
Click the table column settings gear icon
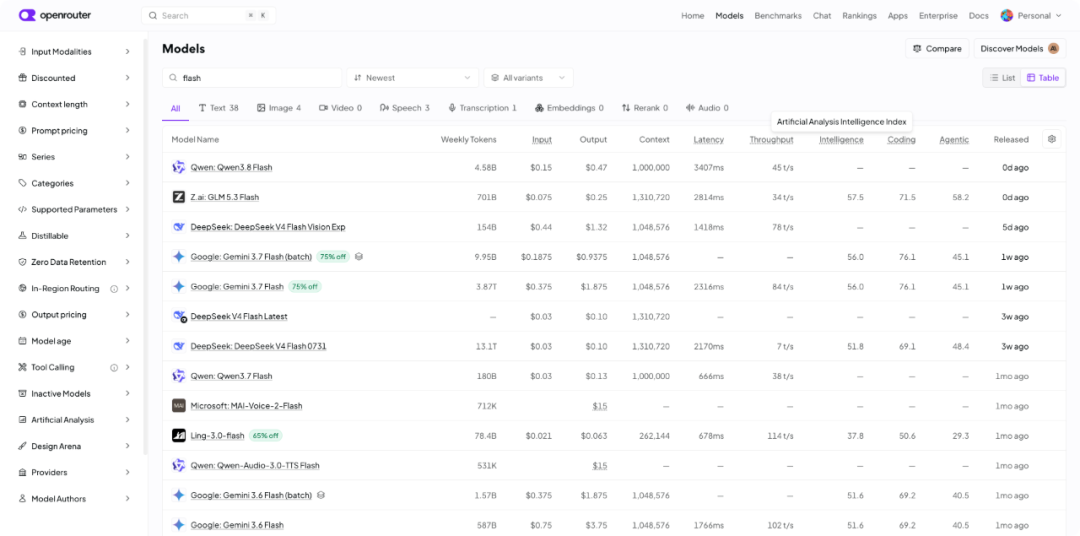click(1051, 139)
